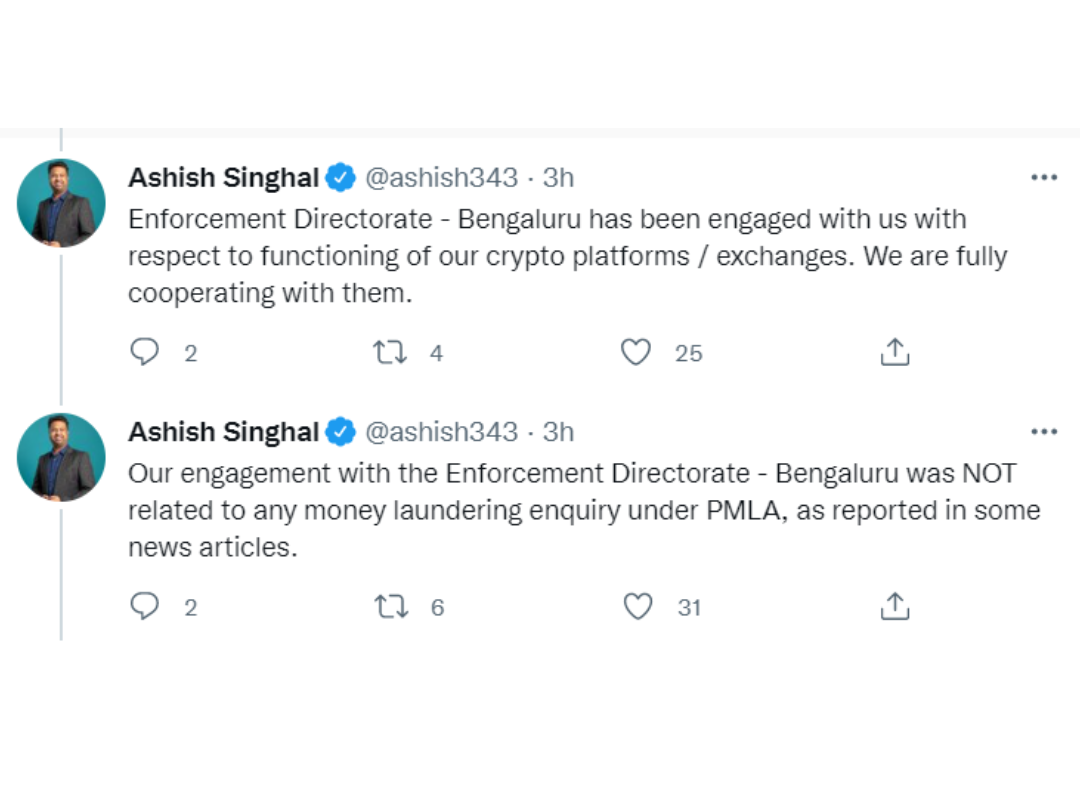Open Ashish Singhal profile name in first tweet
The width and height of the screenshot is (1080, 800).
(223, 178)
